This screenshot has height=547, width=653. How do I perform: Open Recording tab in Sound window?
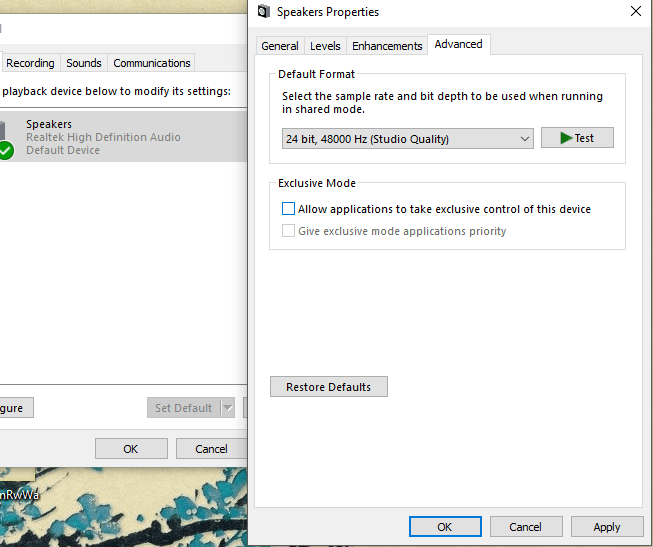(x=30, y=63)
